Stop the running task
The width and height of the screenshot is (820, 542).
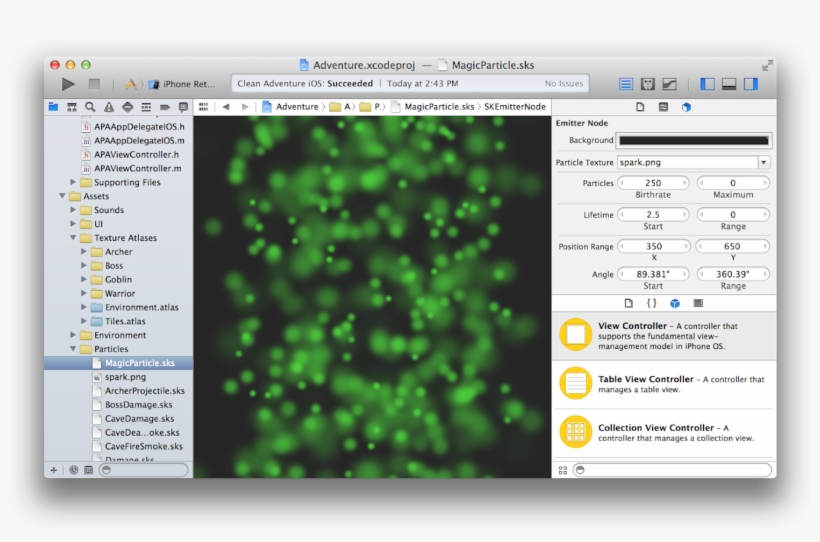[94, 84]
